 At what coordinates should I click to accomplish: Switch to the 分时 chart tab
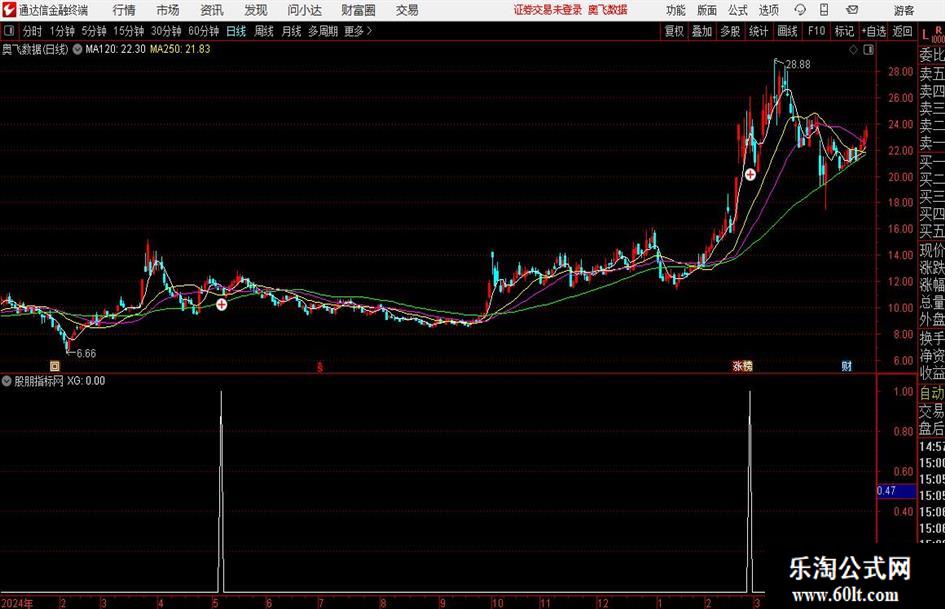32,31
